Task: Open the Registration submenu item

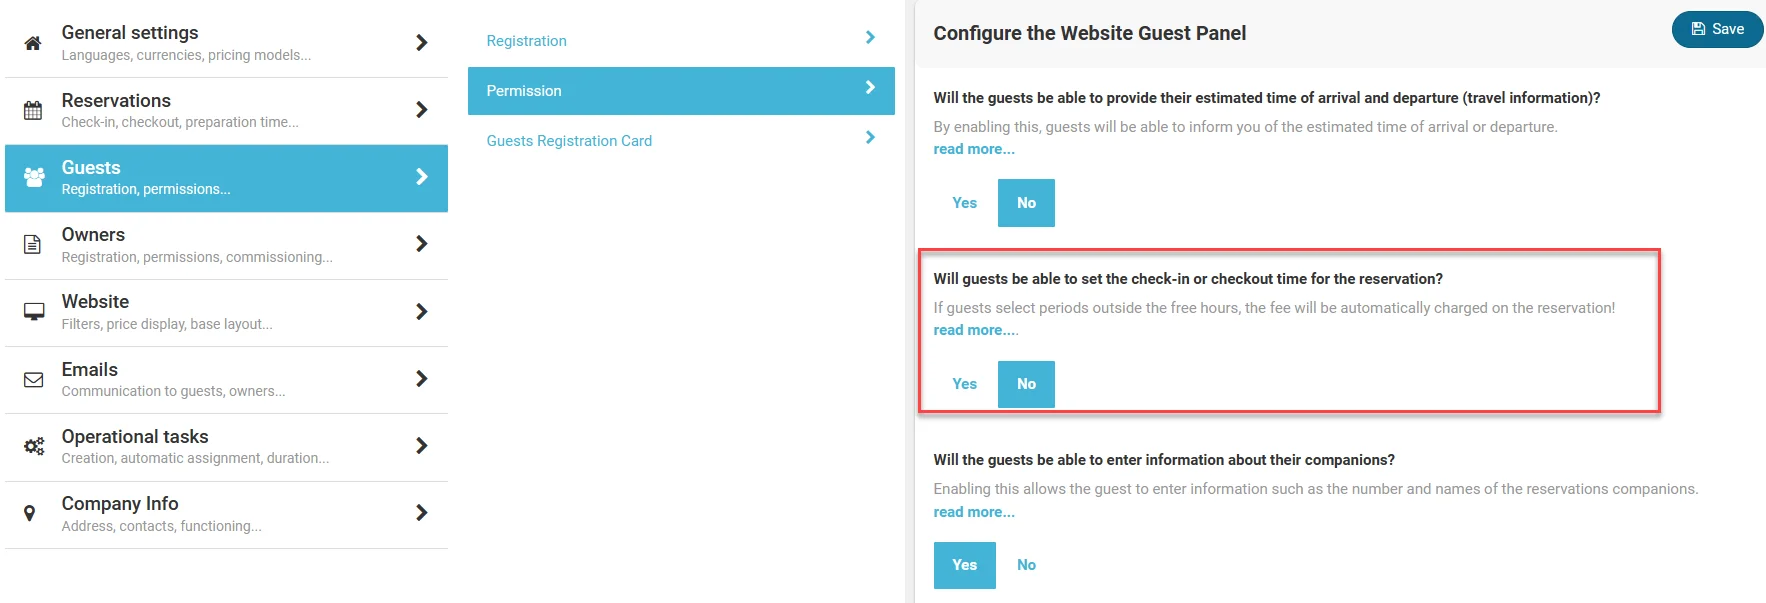Action: coord(527,41)
